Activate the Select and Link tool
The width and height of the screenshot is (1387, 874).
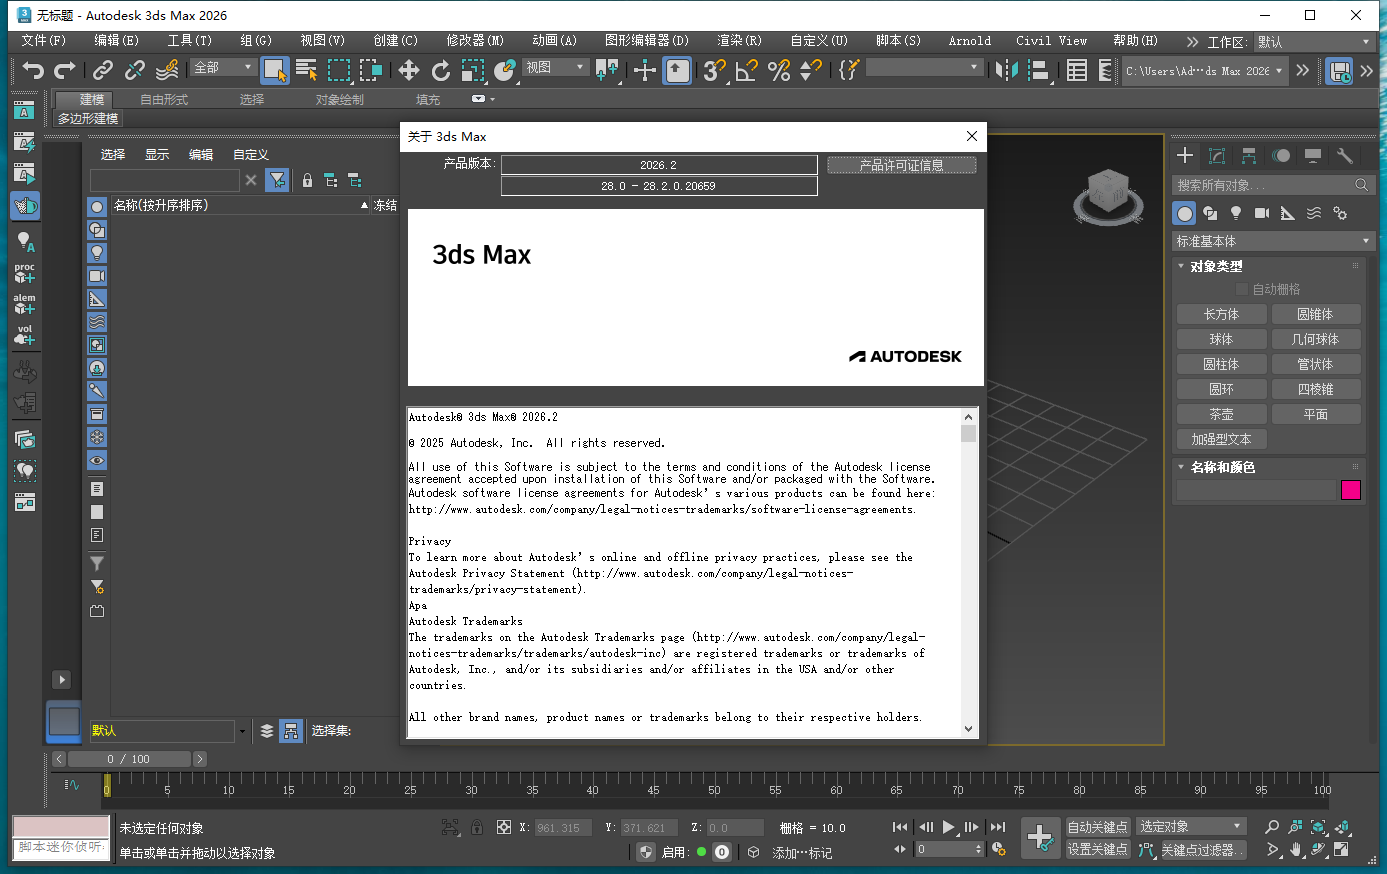coord(103,70)
